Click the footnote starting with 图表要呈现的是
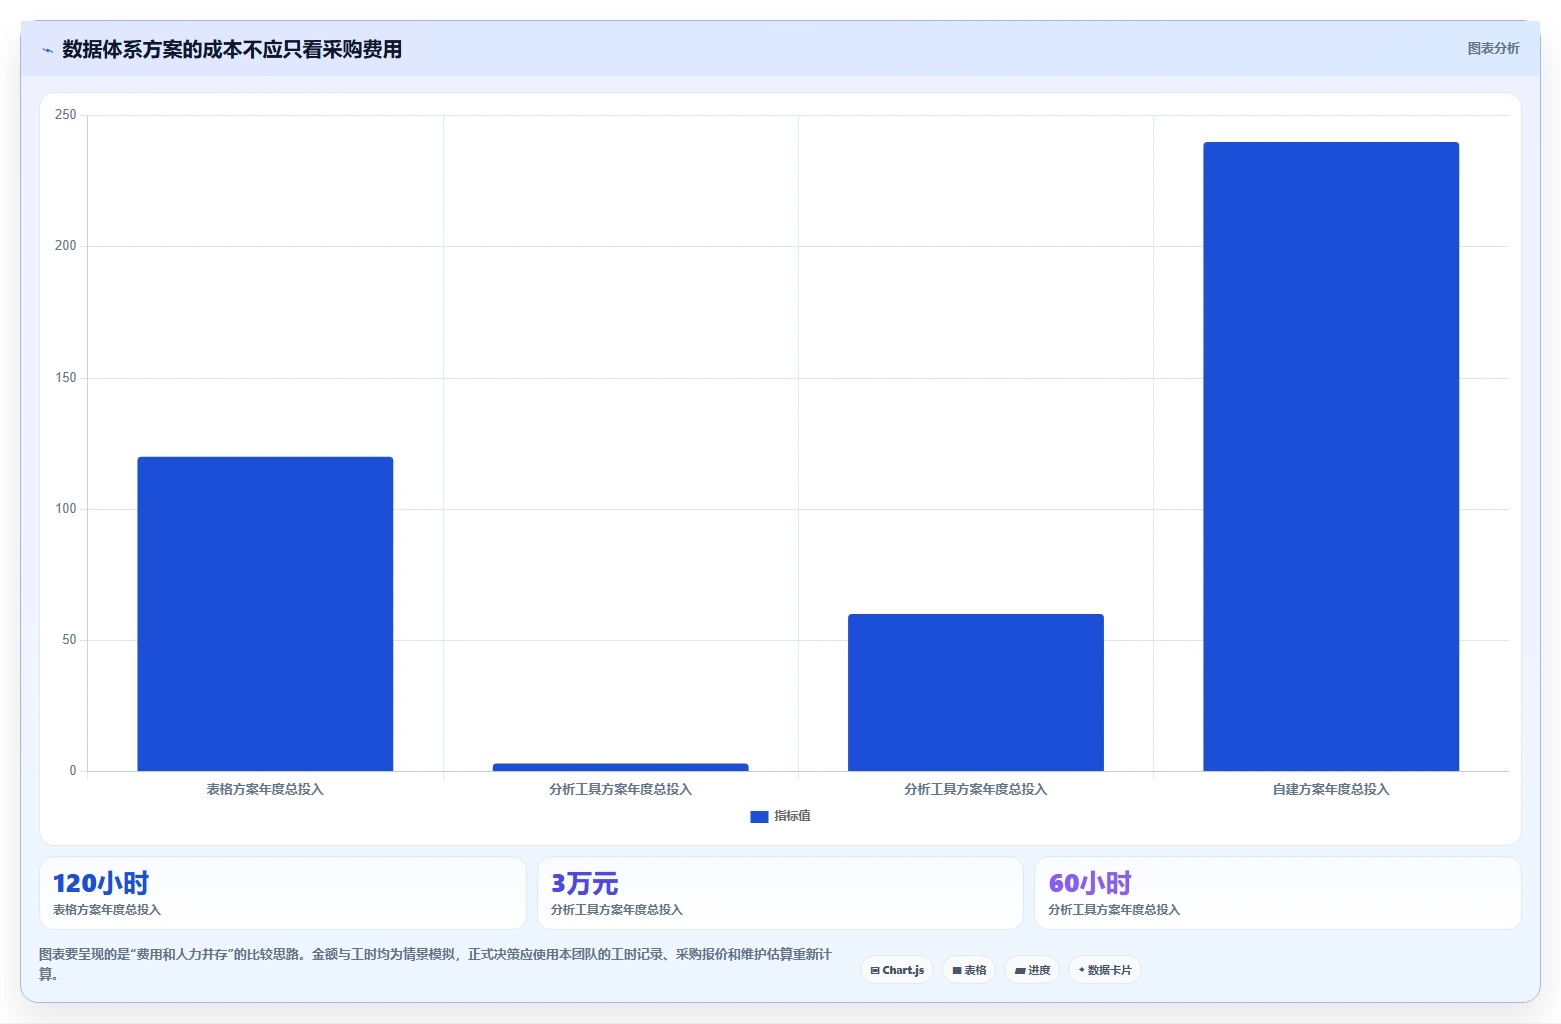Viewport: 1561px width, 1024px height. tap(435, 964)
